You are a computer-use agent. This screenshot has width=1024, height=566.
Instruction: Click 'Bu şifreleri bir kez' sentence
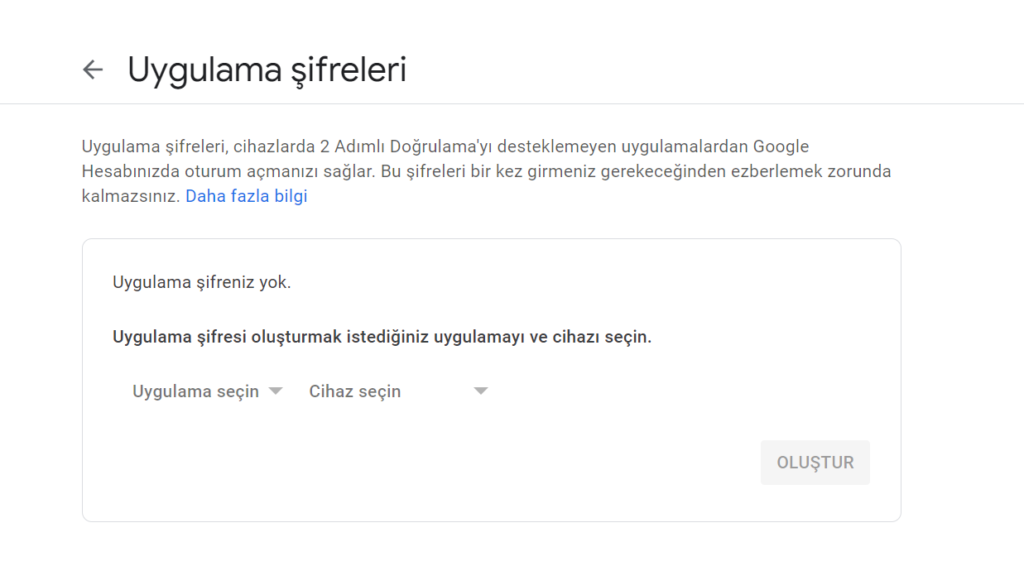[455, 172]
